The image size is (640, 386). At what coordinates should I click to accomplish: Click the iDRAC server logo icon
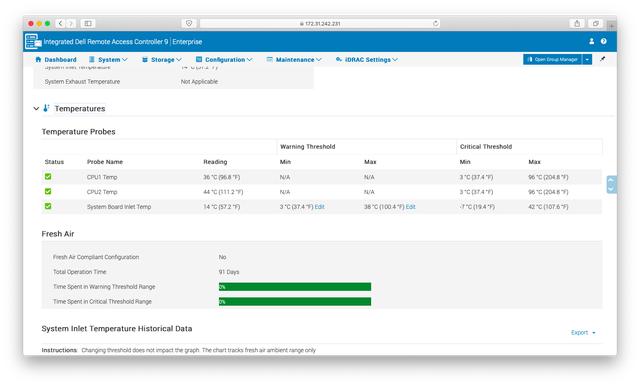[x=33, y=42]
